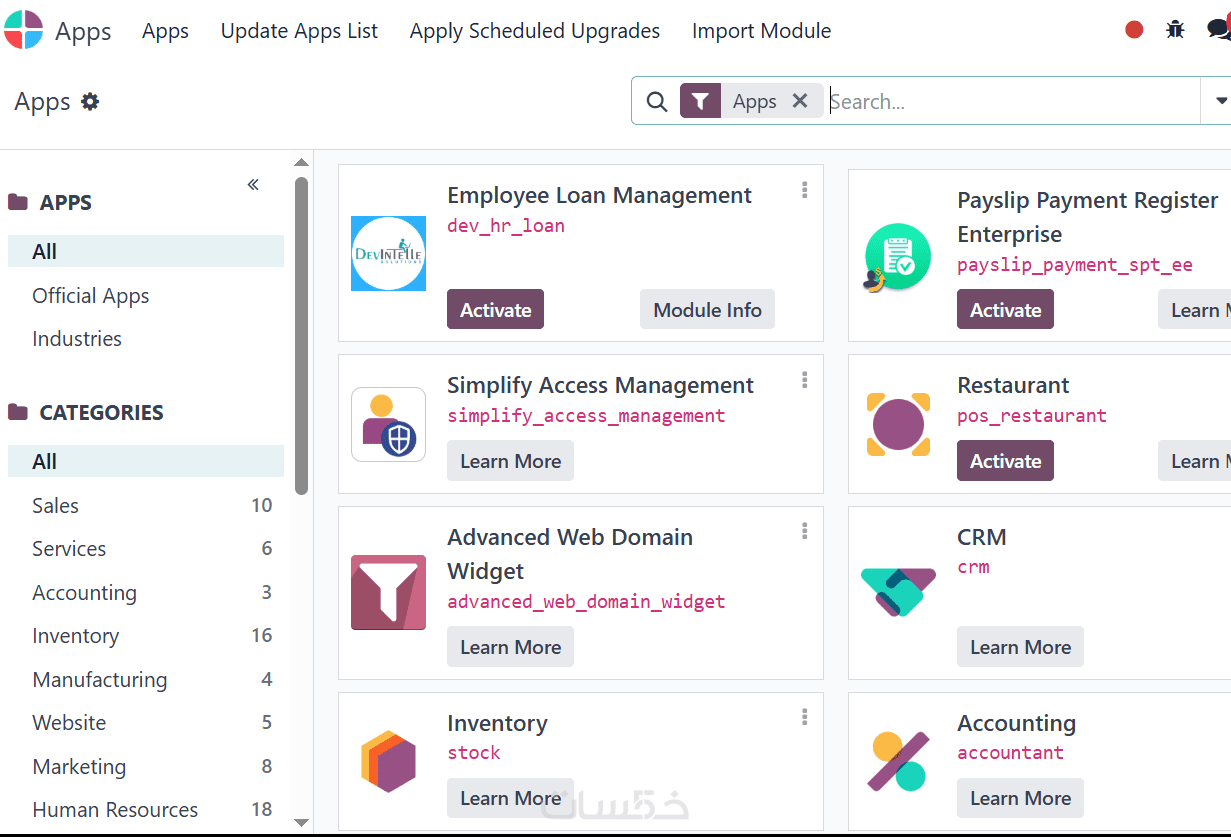Viewport: 1231px width, 837px height.
Task: Click the gear icon next to Apps title
Action: point(90,102)
